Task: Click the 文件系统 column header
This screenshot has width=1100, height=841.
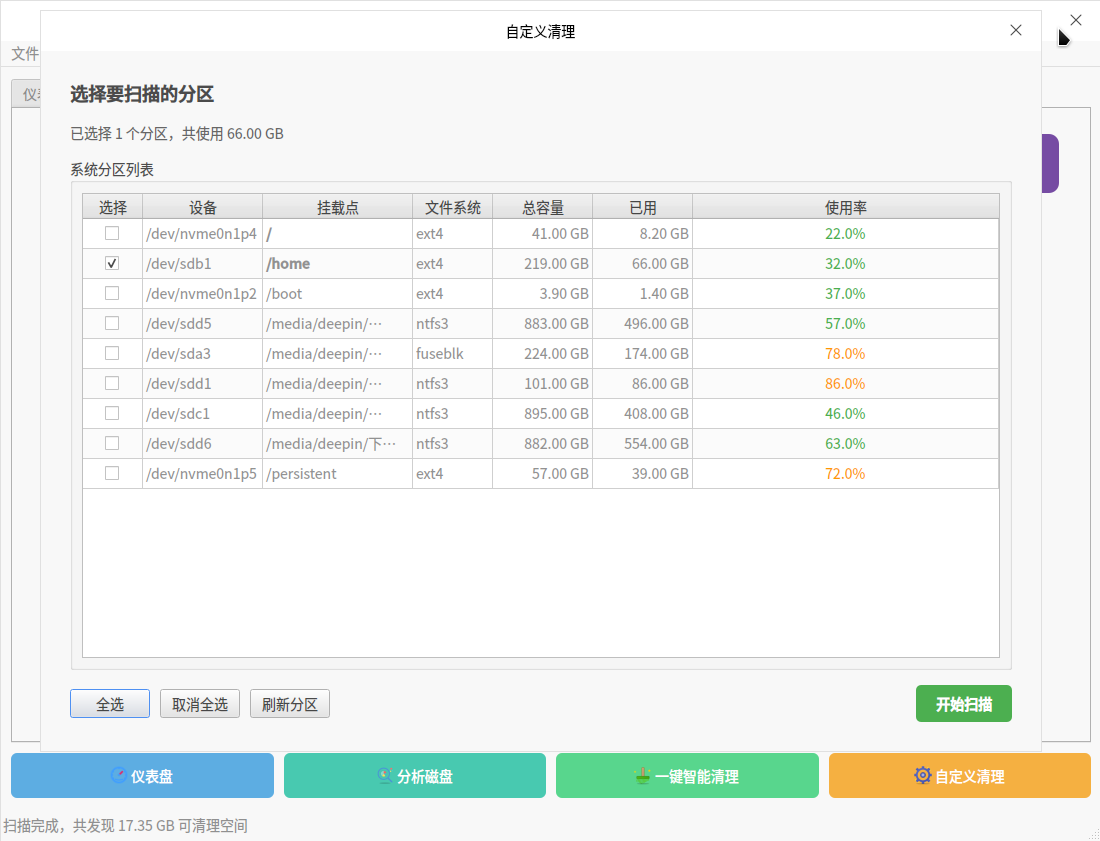Action: point(452,207)
